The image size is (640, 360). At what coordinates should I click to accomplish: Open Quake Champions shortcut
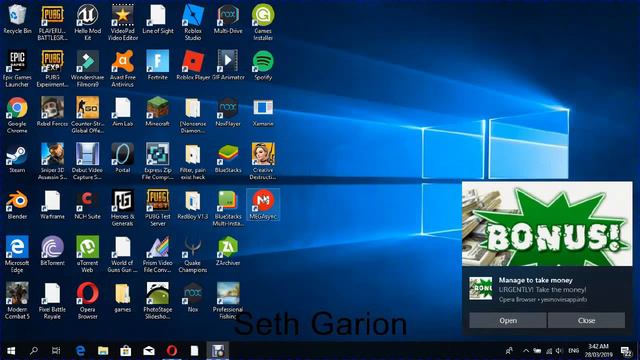point(193,255)
